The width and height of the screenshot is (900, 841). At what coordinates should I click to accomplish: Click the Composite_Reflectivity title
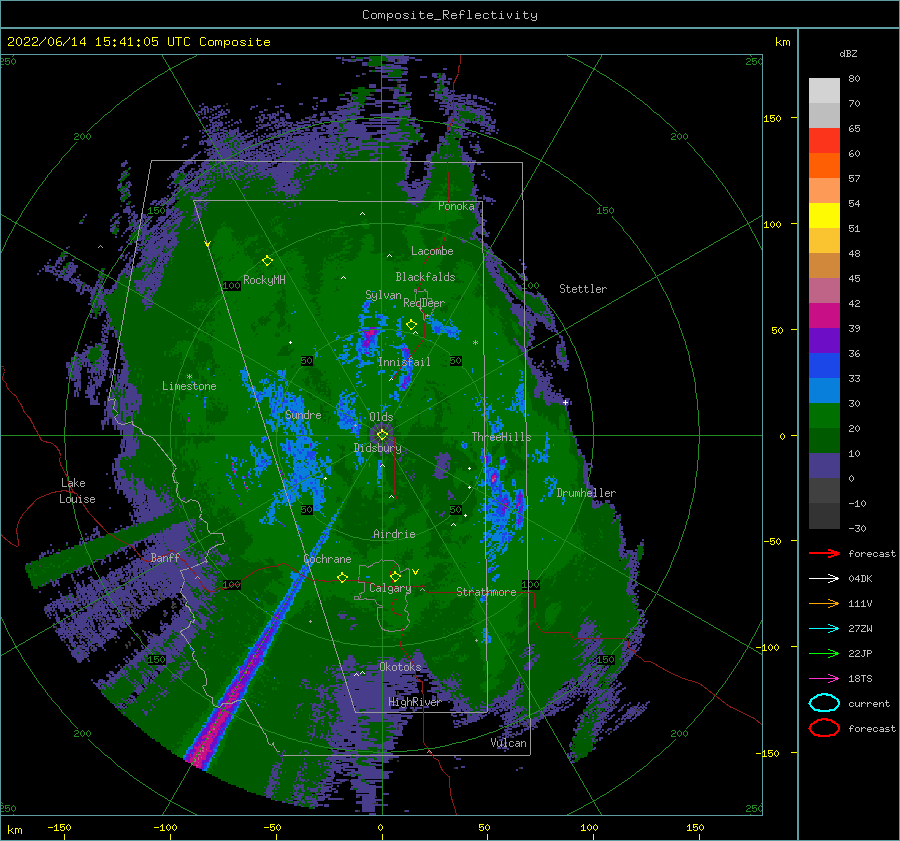pyautogui.click(x=450, y=15)
